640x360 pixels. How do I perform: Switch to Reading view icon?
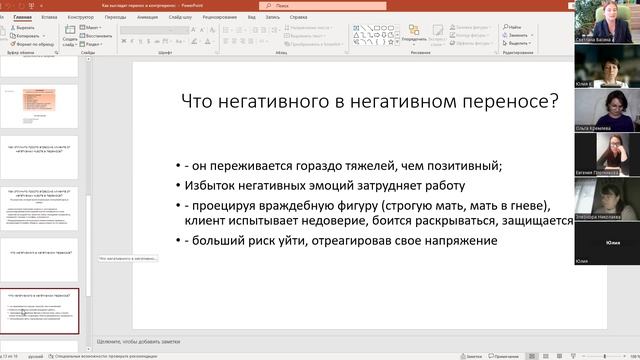[560, 356]
